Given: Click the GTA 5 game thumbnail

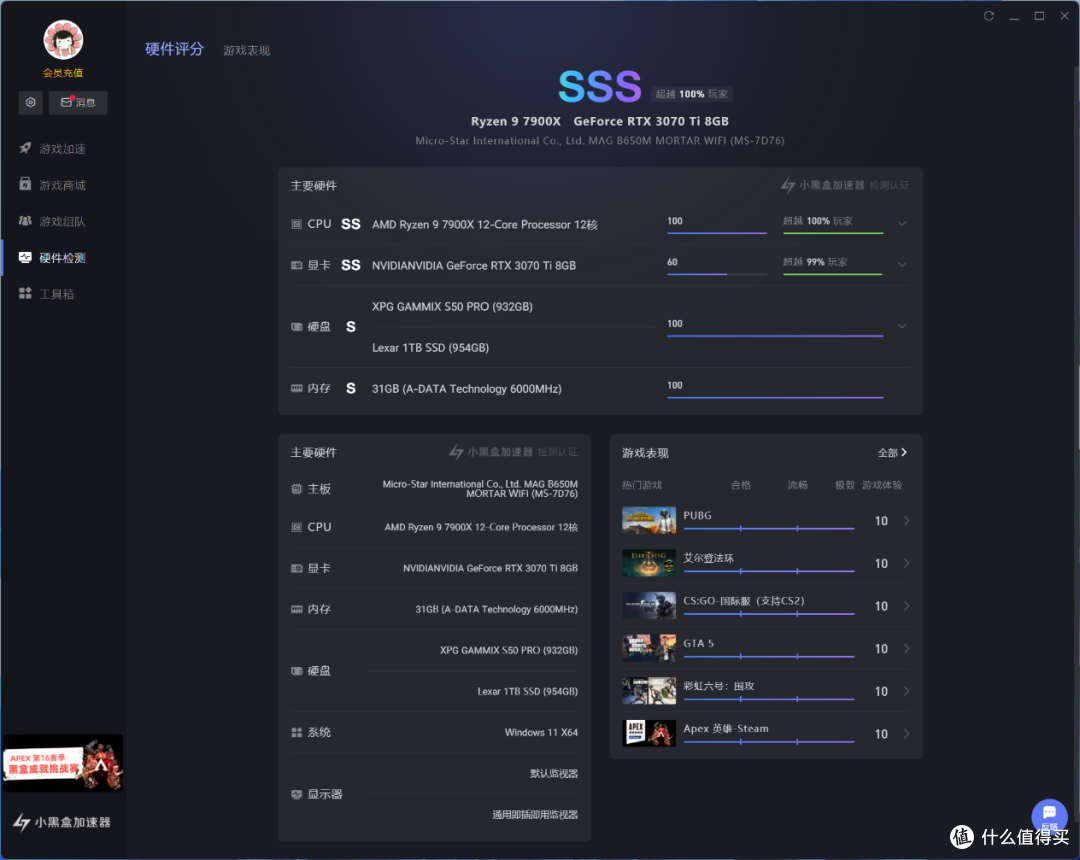Looking at the screenshot, I should [x=649, y=649].
